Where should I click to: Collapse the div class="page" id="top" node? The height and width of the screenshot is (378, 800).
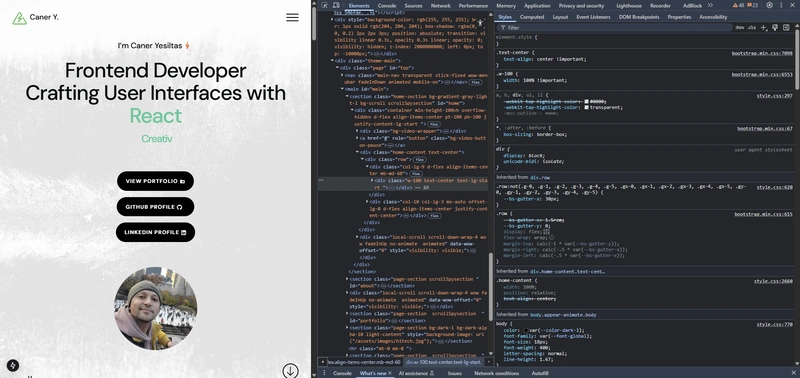click(x=337, y=68)
